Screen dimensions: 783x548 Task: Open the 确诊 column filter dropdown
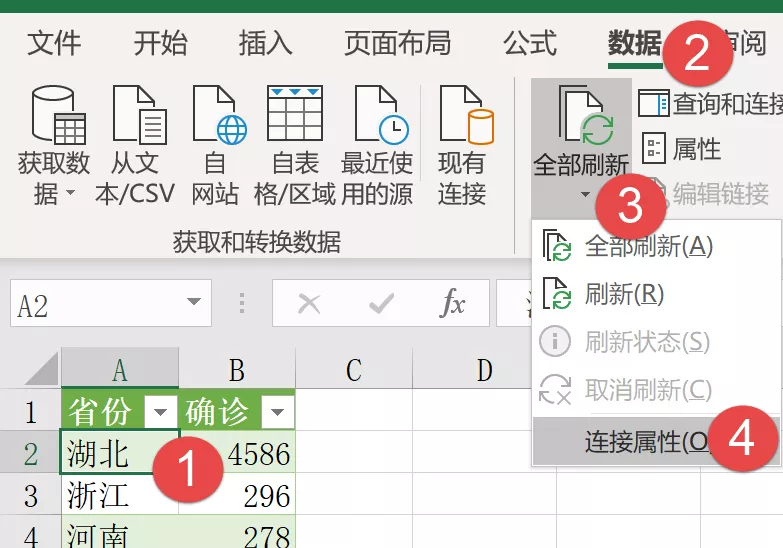coord(277,412)
